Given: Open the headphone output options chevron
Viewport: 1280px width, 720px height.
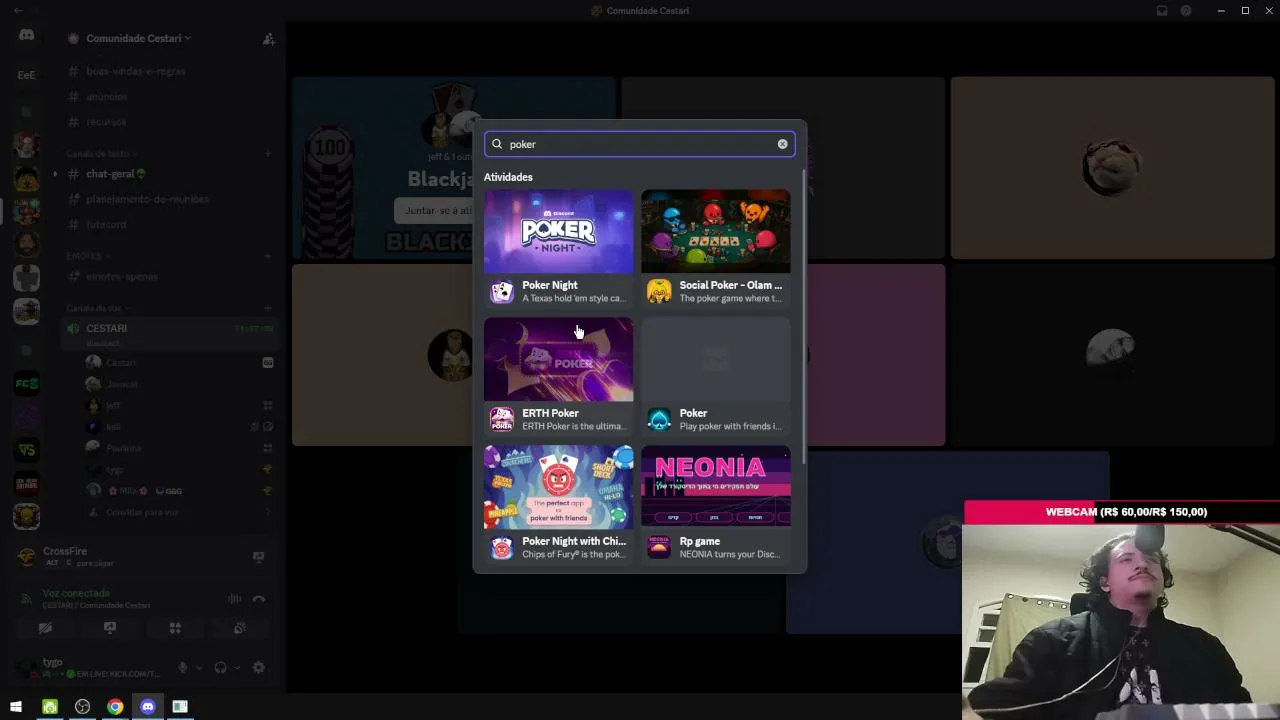Looking at the screenshot, I should [x=236, y=667].
